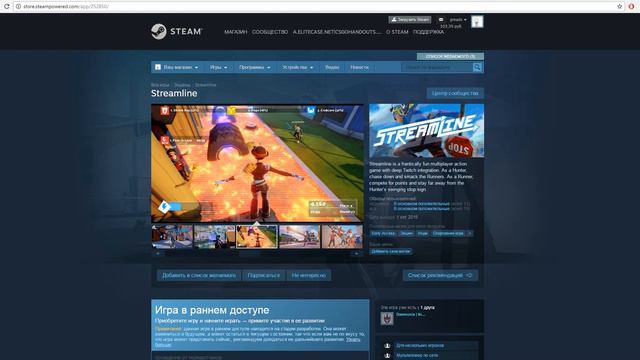The image size is (640, 360).
Task: Click the friend name link
Action: pyautogui.click(x=410, y=315)
